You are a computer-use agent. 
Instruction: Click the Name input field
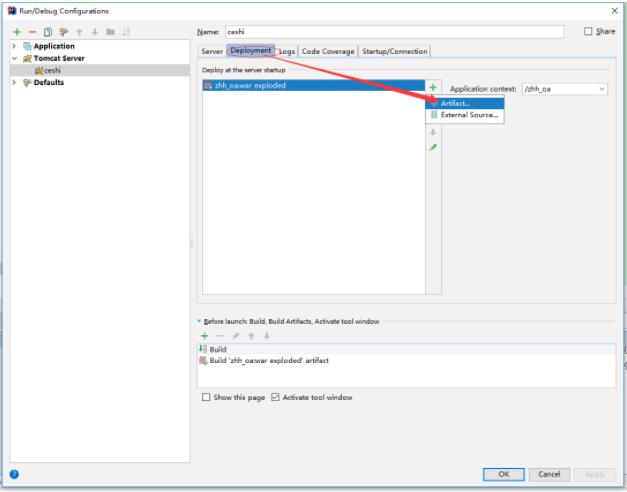pyautogui.click(x=395, y=32)
